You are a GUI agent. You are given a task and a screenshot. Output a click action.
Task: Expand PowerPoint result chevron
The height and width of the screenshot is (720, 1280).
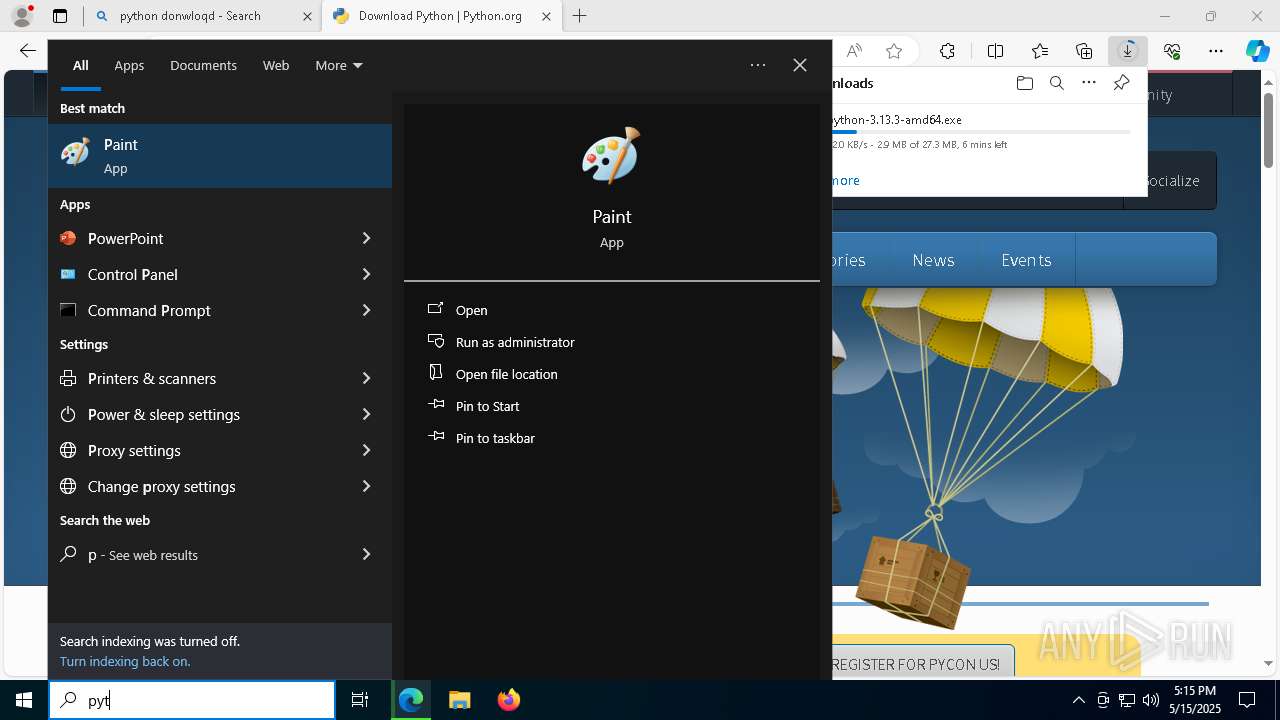click(x=366, y=238)
